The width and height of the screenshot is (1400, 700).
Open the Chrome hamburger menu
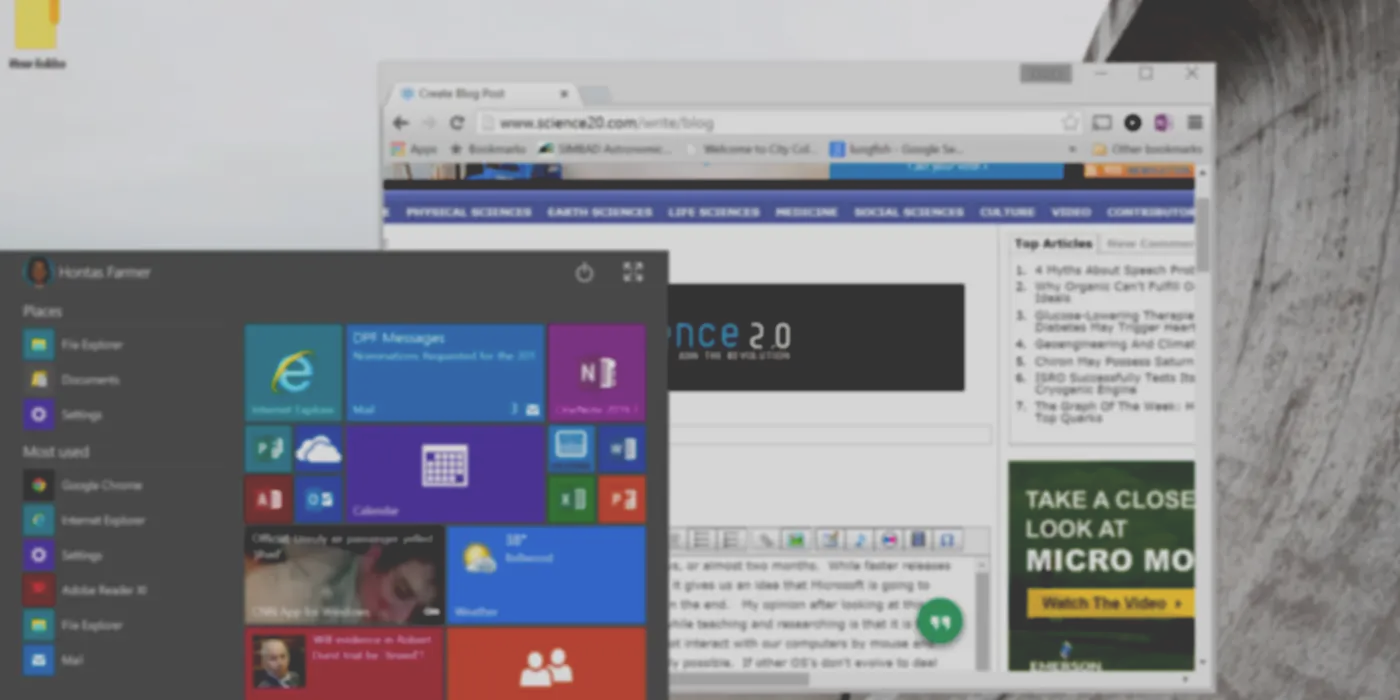tap(1195, 123)
